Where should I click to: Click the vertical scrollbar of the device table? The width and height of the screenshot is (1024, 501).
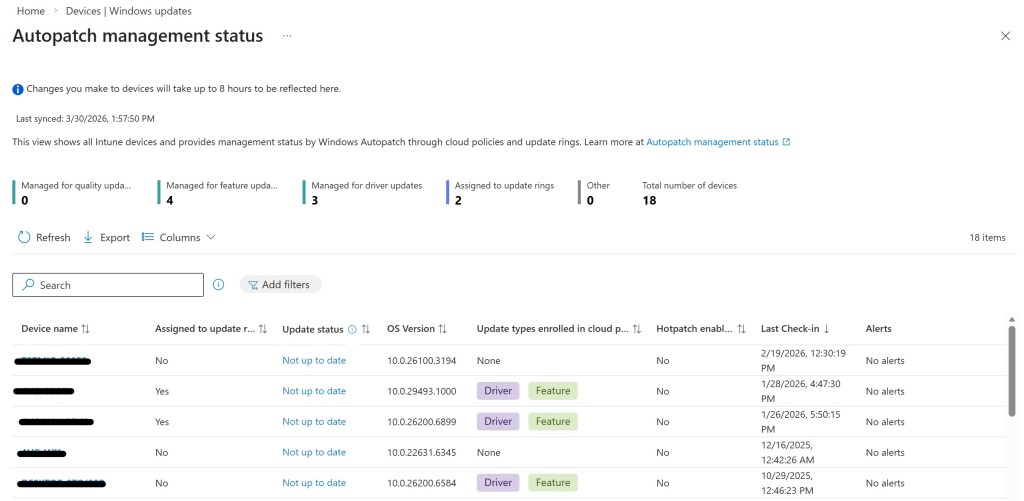click(1011, 370)
